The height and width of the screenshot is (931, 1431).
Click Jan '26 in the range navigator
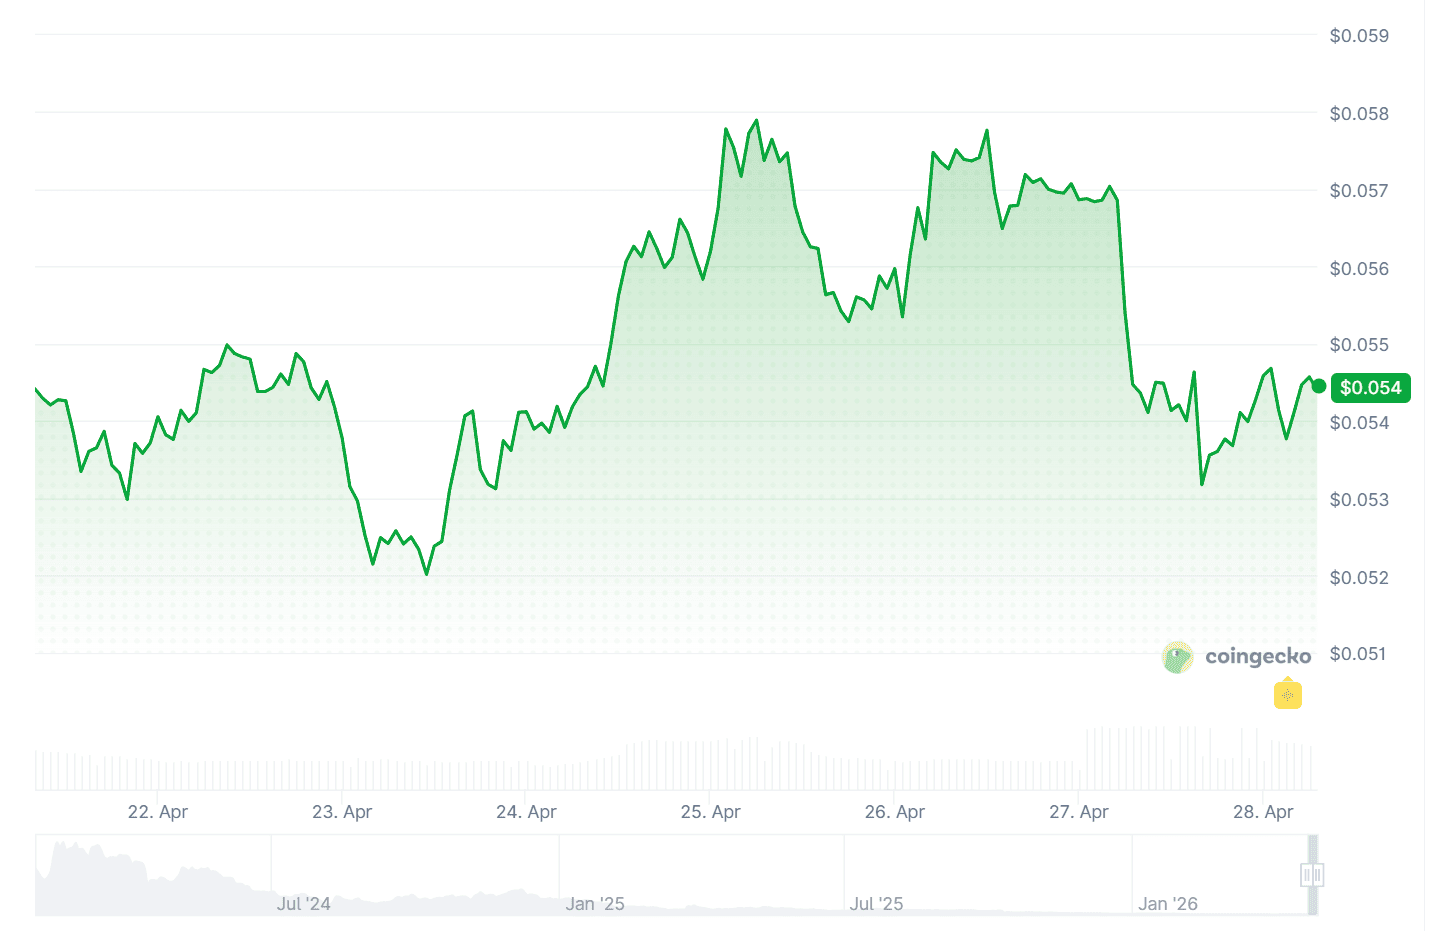point(1167,904)
